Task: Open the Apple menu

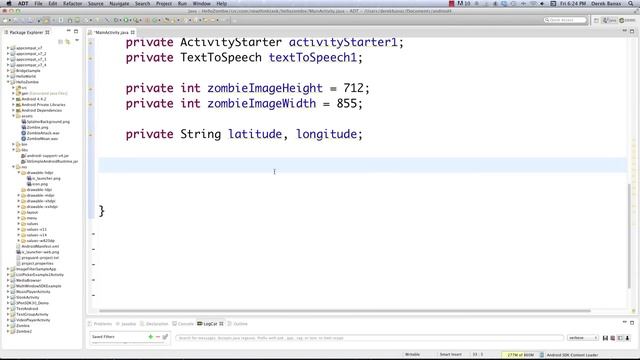Action: [x=9, y=4]
